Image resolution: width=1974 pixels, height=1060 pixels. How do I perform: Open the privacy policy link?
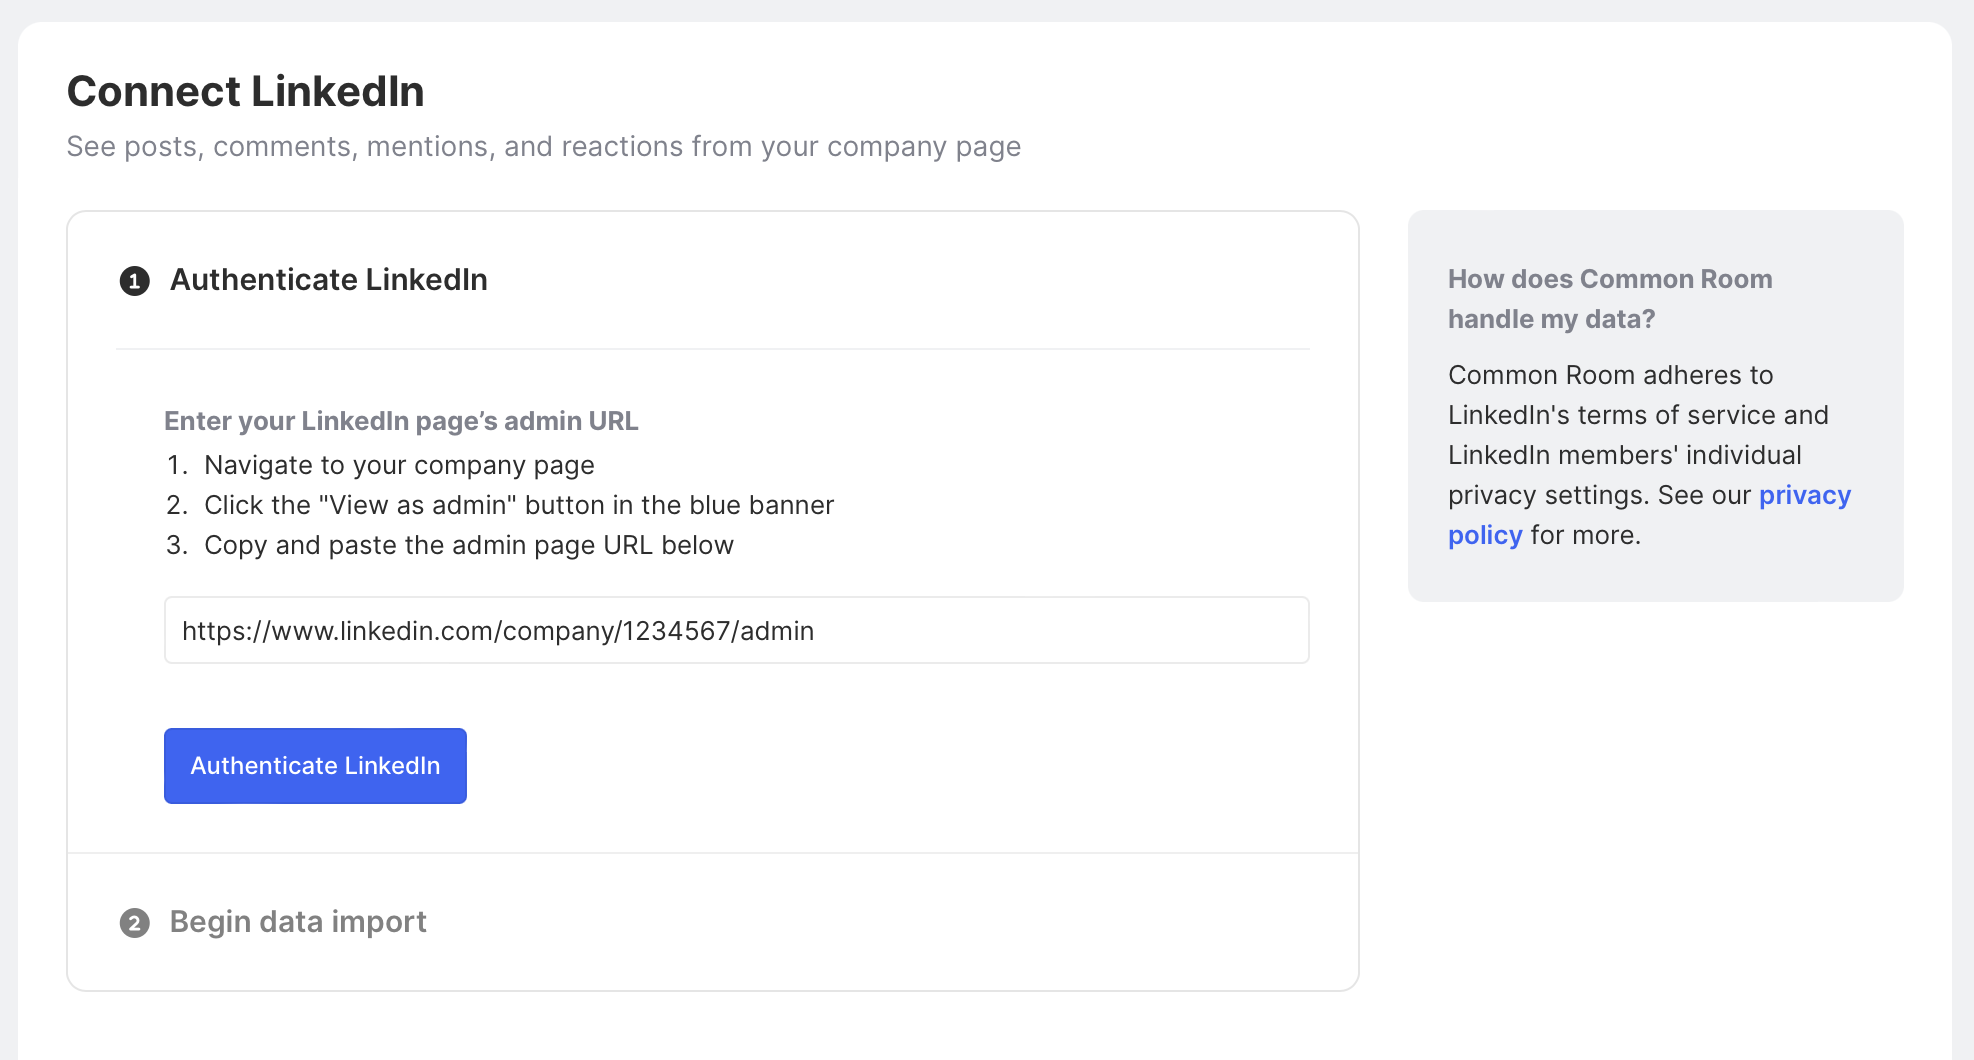click(x=1803, y=495)
